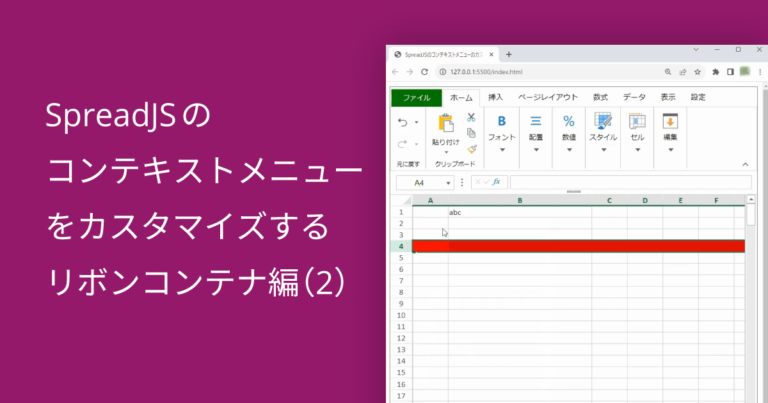Image resolution: width=768 pixels, height=403 pixels.
Task: Select column D header
Action: 645,201
